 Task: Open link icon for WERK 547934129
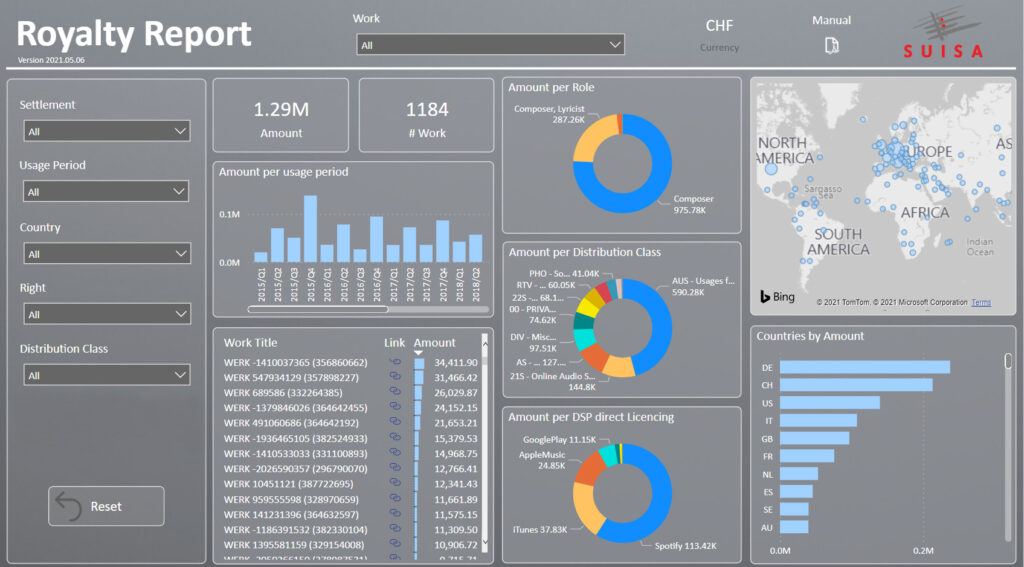395,378
